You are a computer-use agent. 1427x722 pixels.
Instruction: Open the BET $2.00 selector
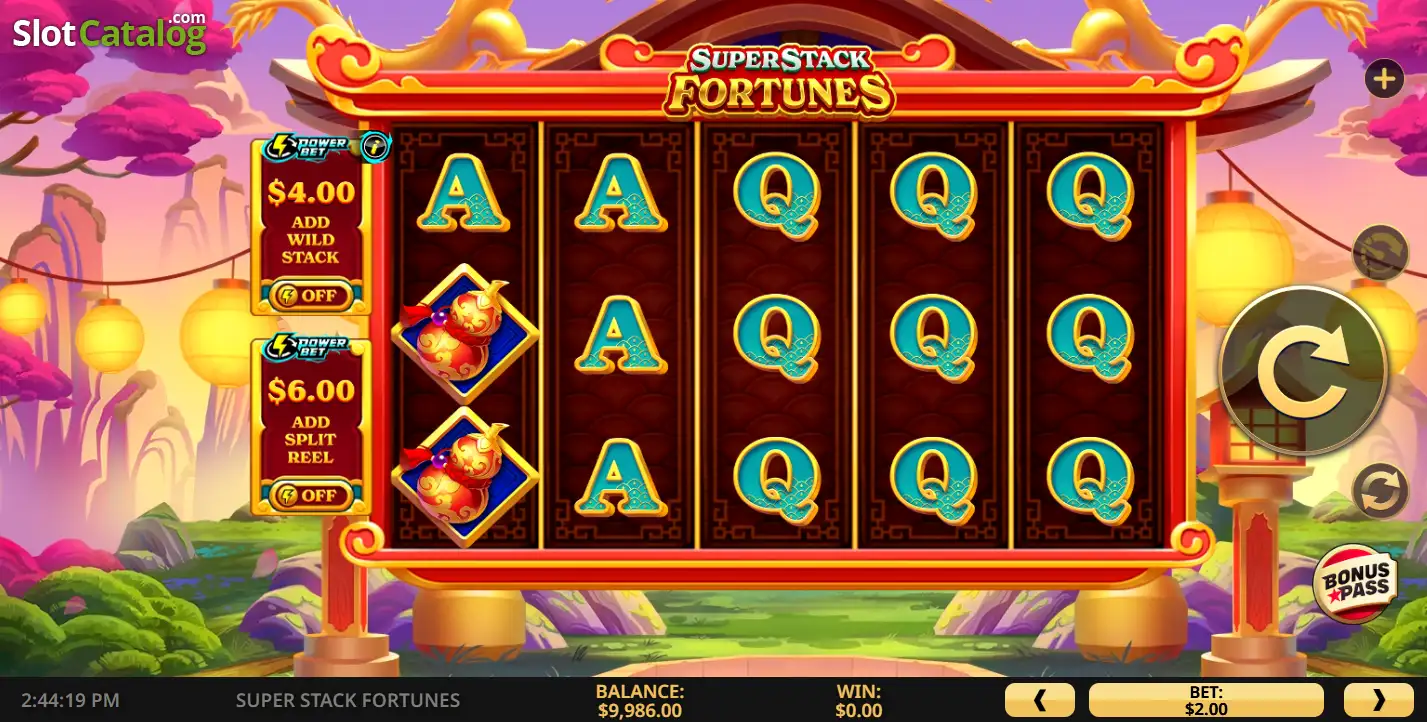[1206, 700]
